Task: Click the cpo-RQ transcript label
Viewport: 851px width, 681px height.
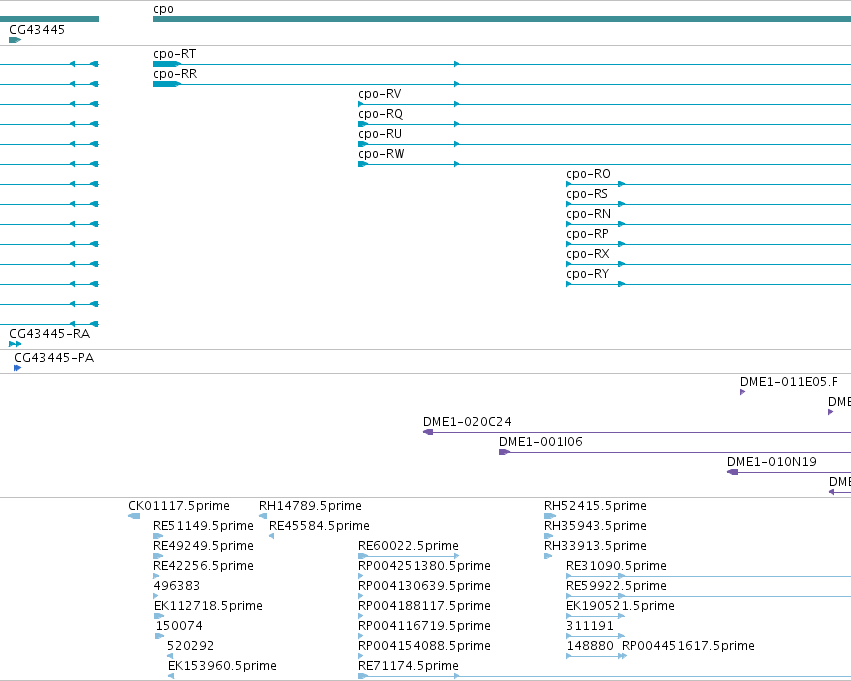Action: tap(380, 114)
